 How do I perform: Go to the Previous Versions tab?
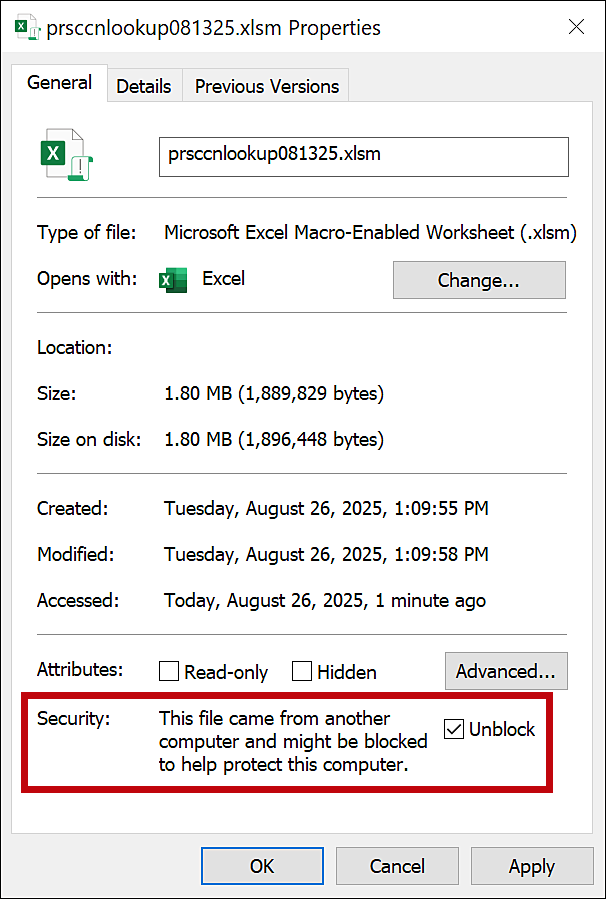click(267, 87)
